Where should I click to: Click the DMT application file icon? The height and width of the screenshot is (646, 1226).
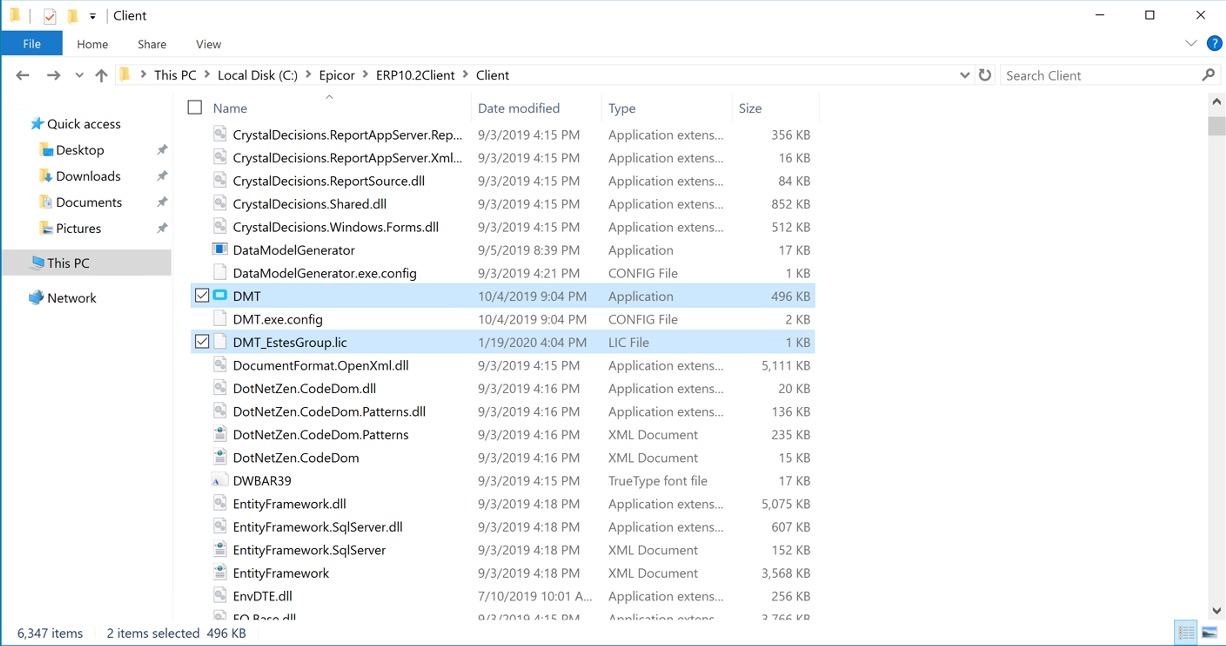[220, 296]
